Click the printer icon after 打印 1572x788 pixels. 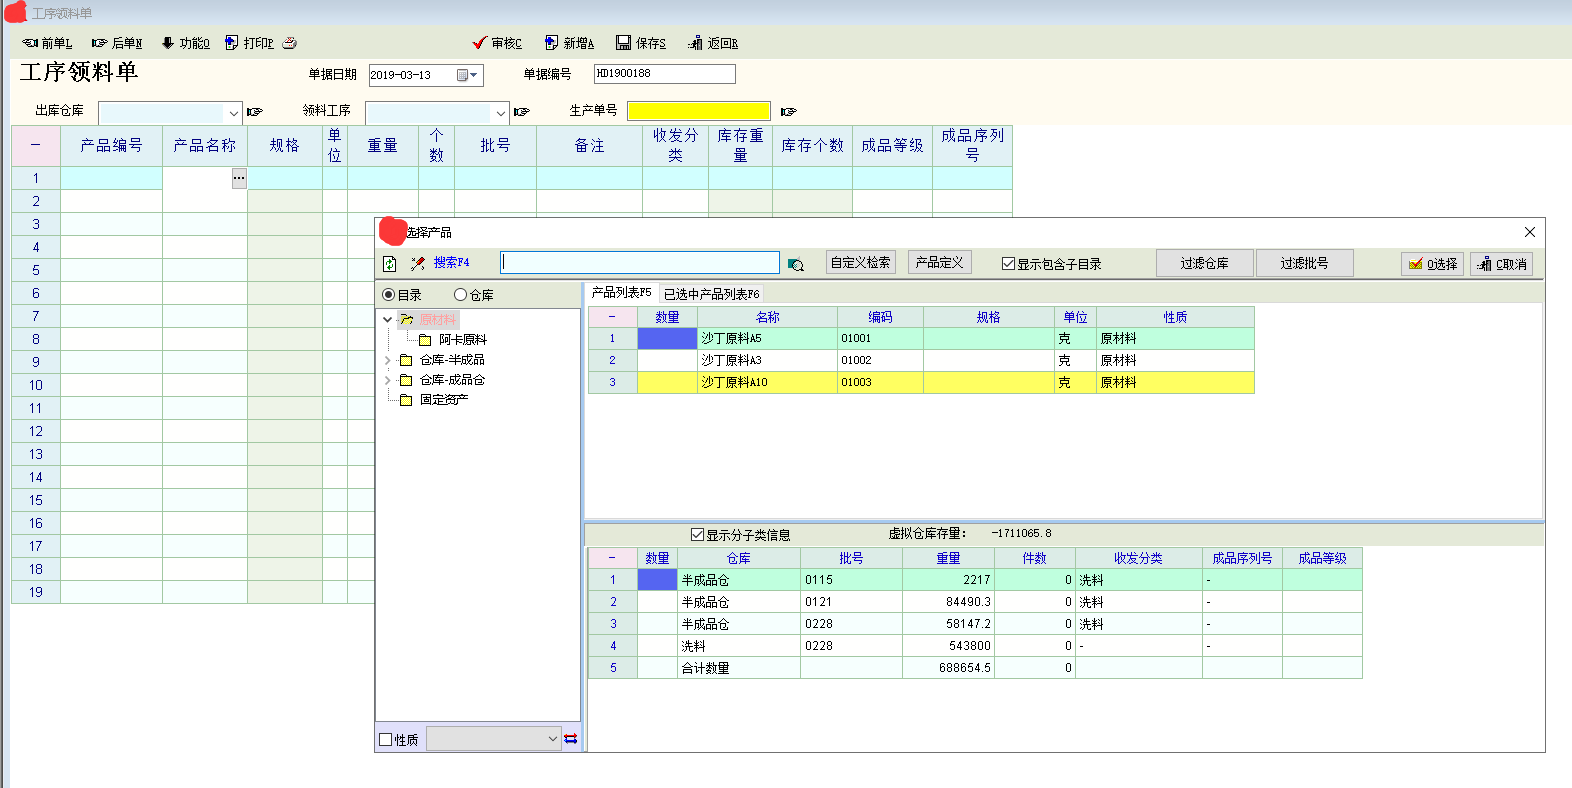[290, 43]
